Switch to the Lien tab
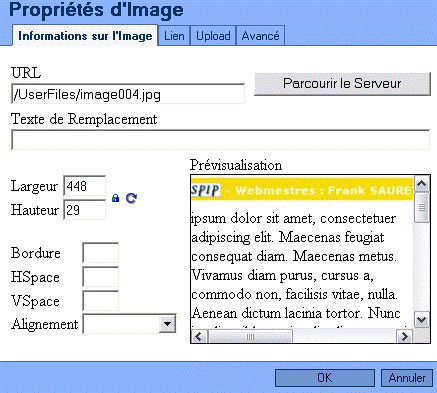Screen dimensions: 437x393 pyautogui.click(x=174, y=36)
